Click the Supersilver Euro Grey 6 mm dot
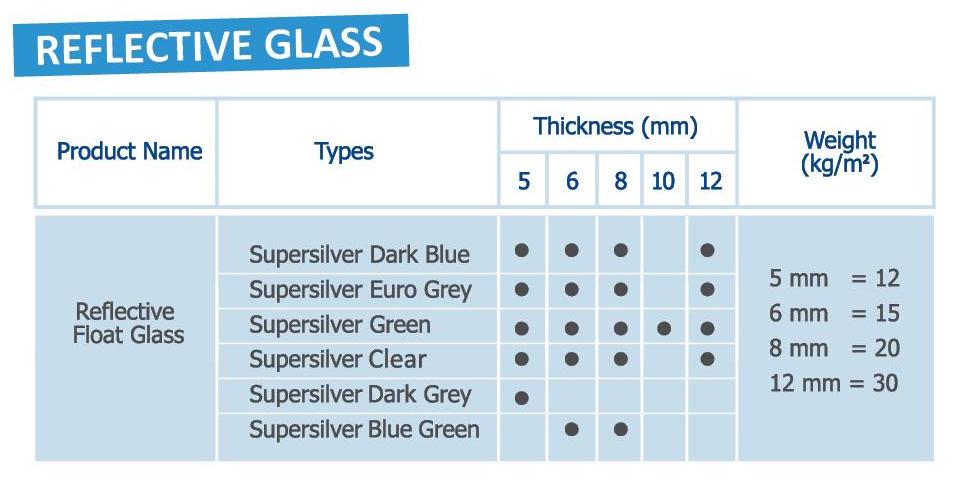 click(x=572, y=290)
